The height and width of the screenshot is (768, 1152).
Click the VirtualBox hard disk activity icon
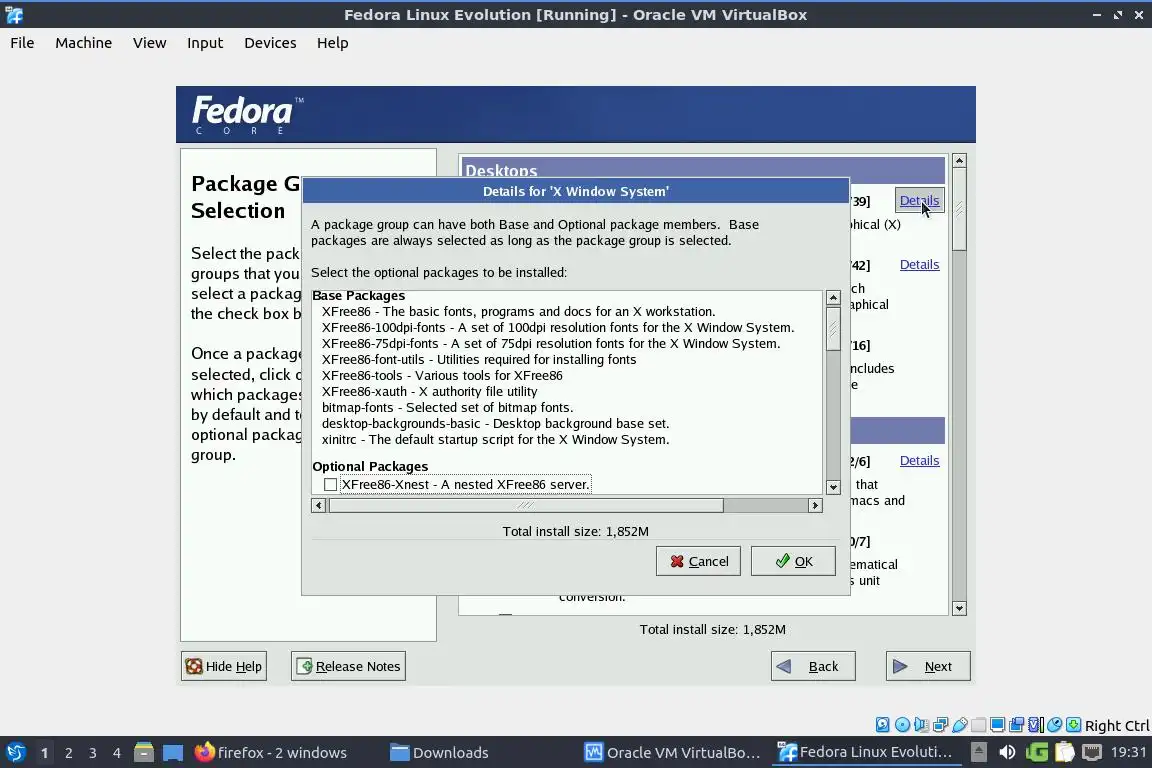tap(882, 725)
